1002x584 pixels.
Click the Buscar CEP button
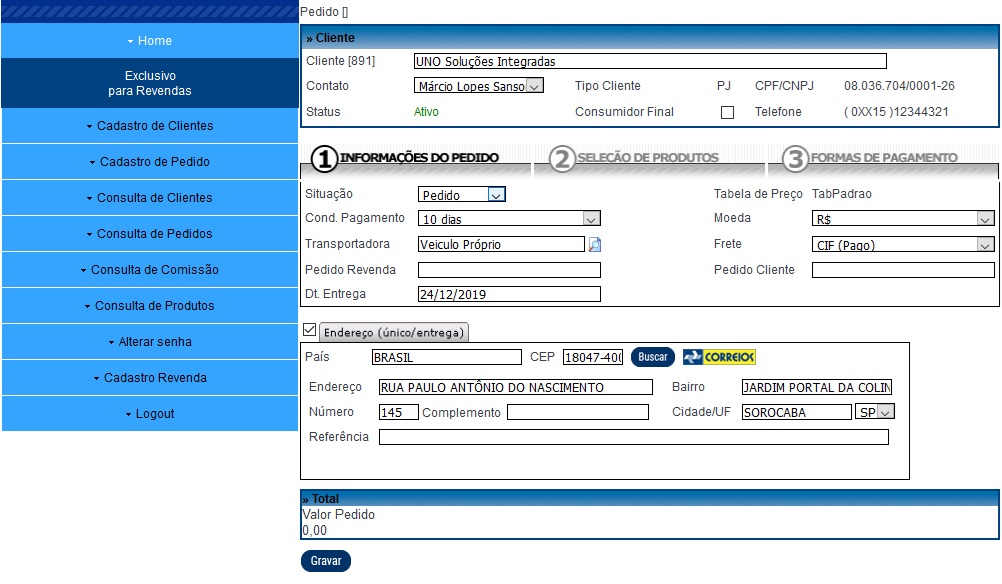point(653,357)
